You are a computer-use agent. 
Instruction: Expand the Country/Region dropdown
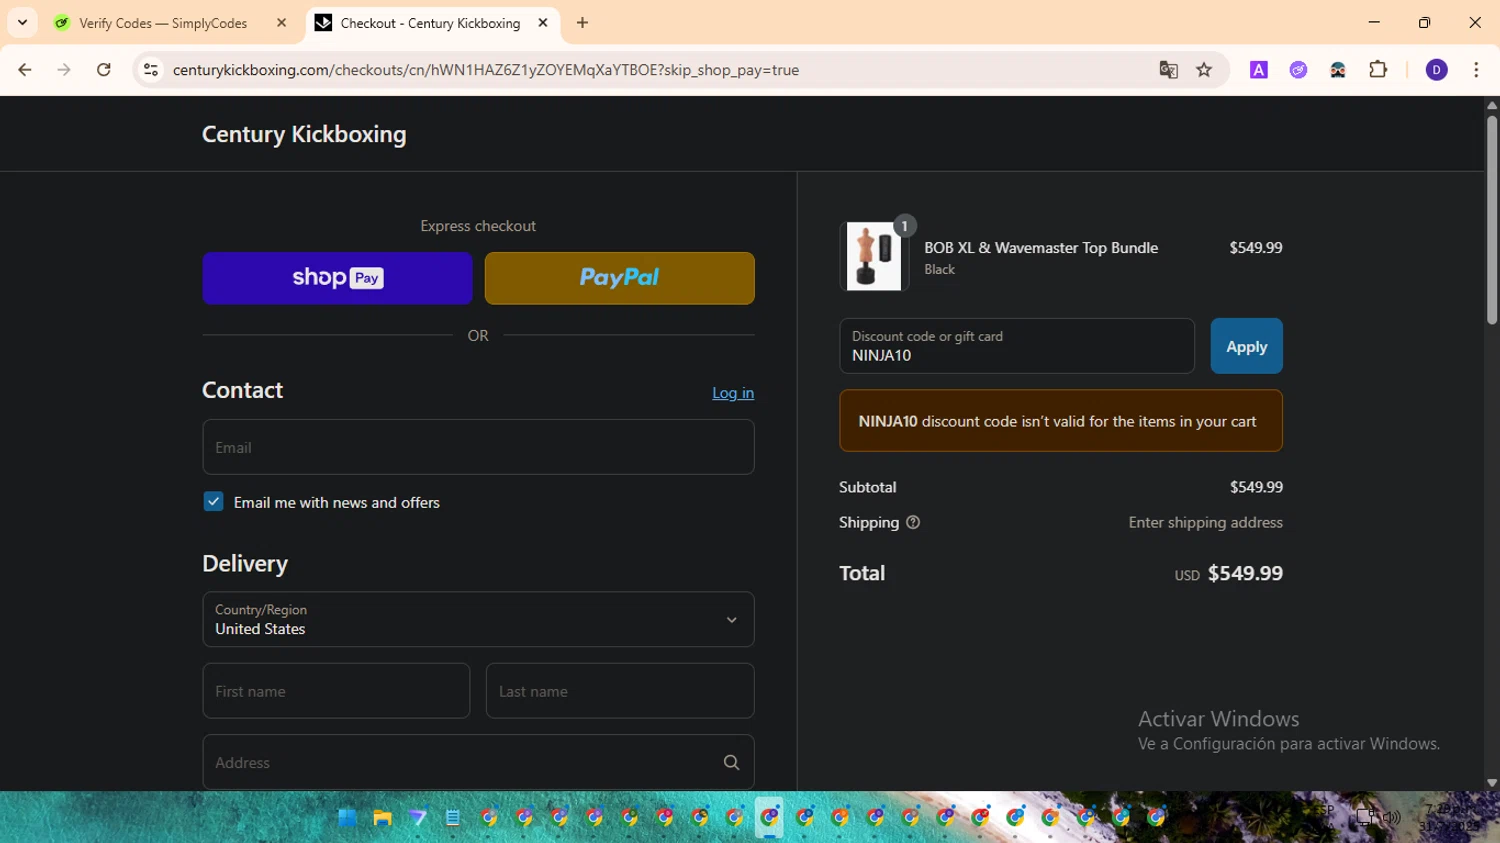(478, 619)
